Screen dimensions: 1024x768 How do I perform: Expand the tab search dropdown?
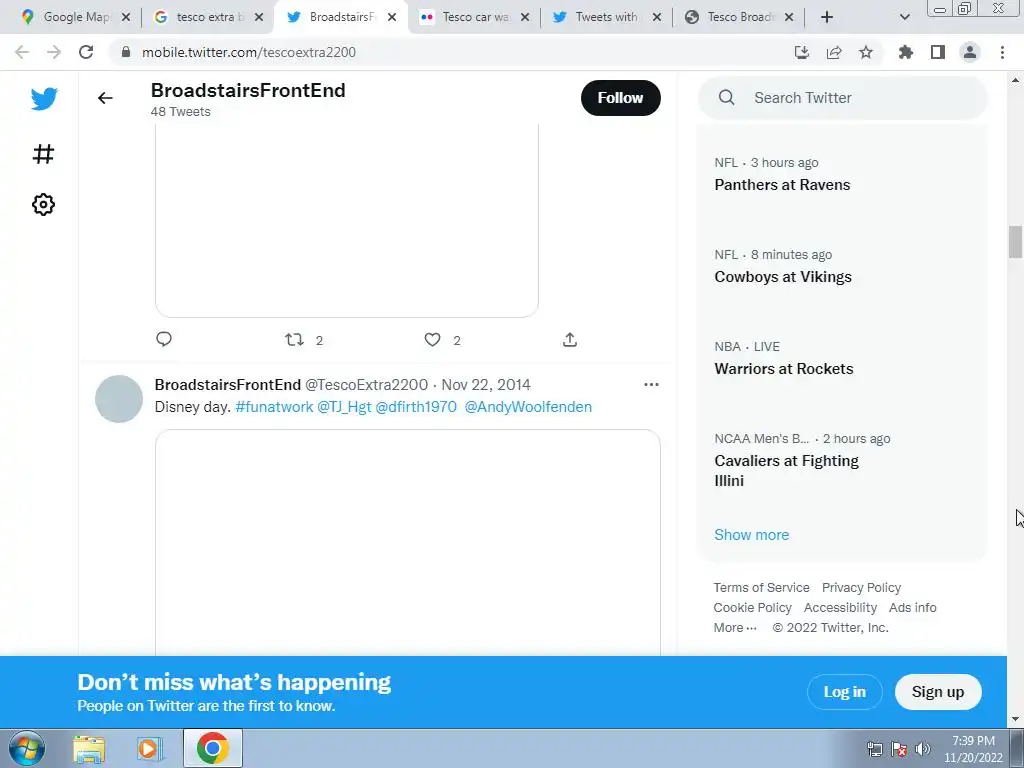[x=904, y=17]
